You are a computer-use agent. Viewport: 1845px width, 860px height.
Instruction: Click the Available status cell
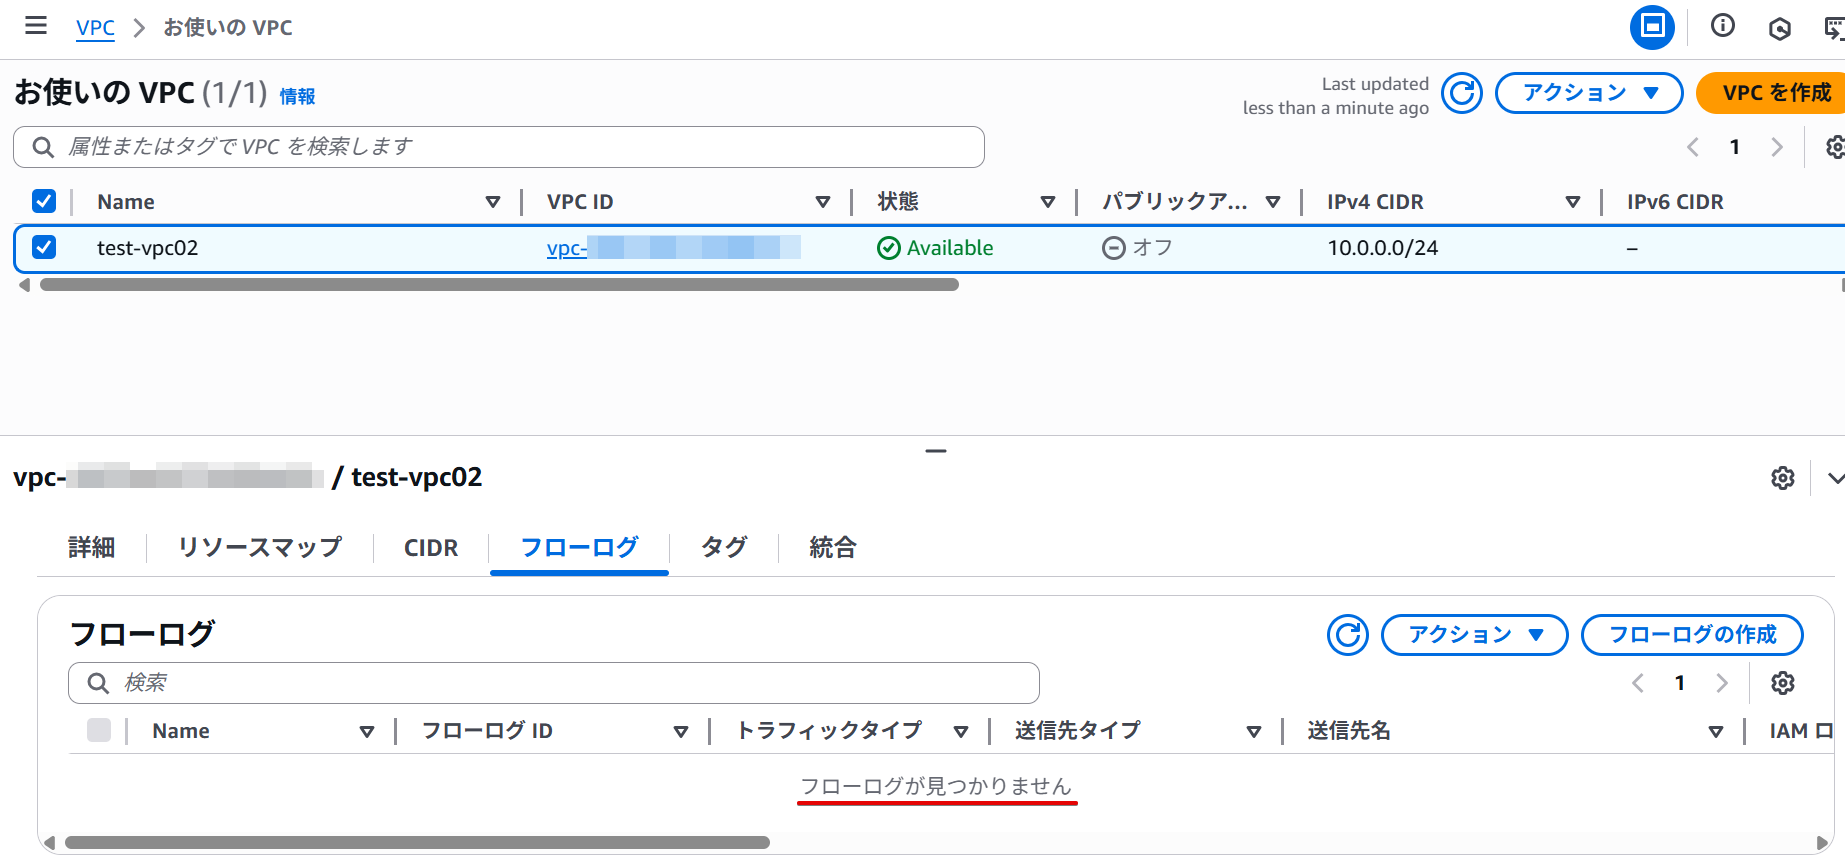click(x=935, y=248)
